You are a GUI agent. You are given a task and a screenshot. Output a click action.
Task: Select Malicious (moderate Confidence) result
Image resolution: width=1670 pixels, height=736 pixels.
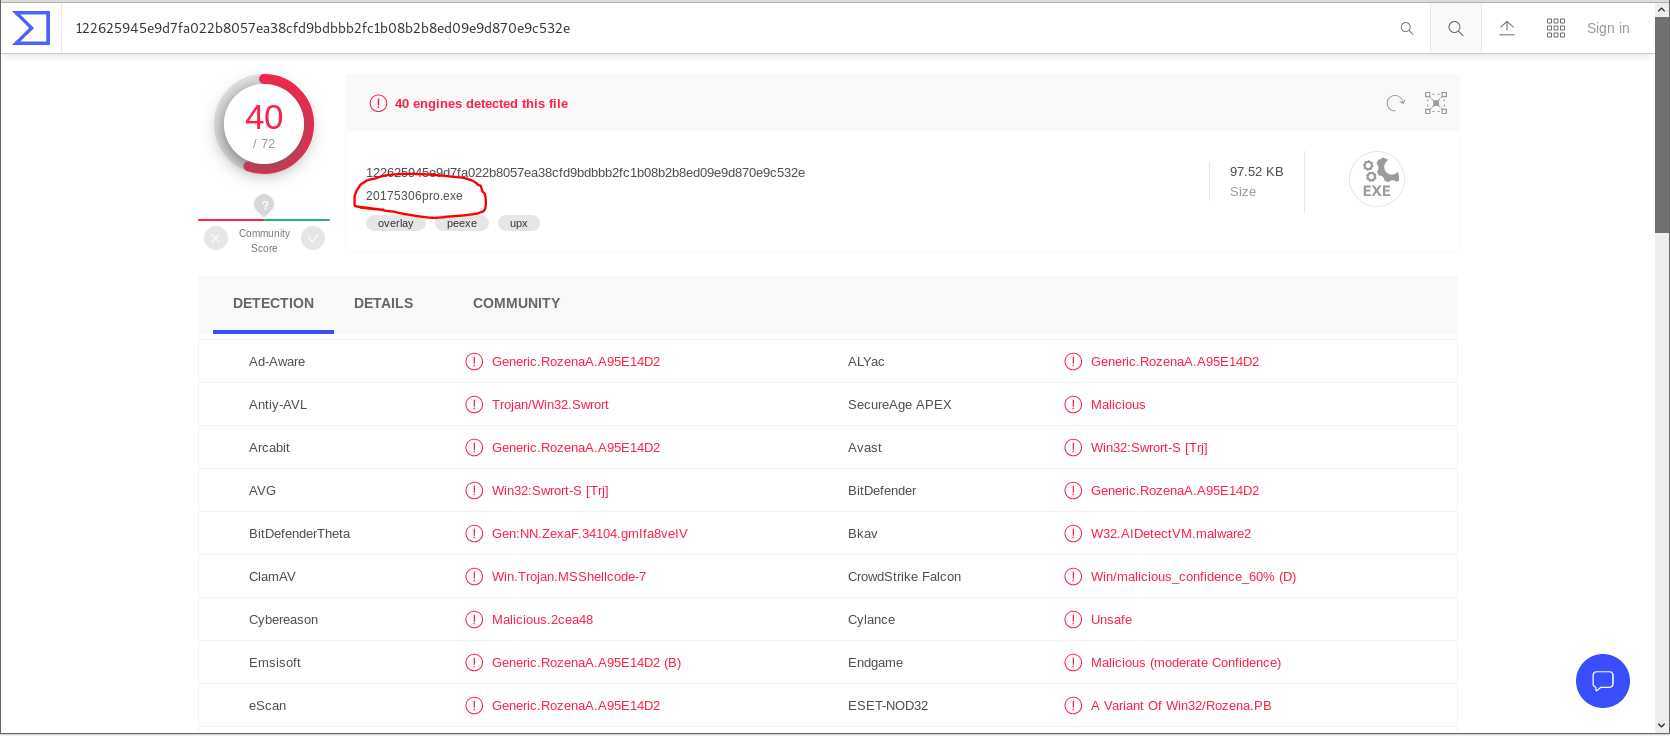(1186, 663)
